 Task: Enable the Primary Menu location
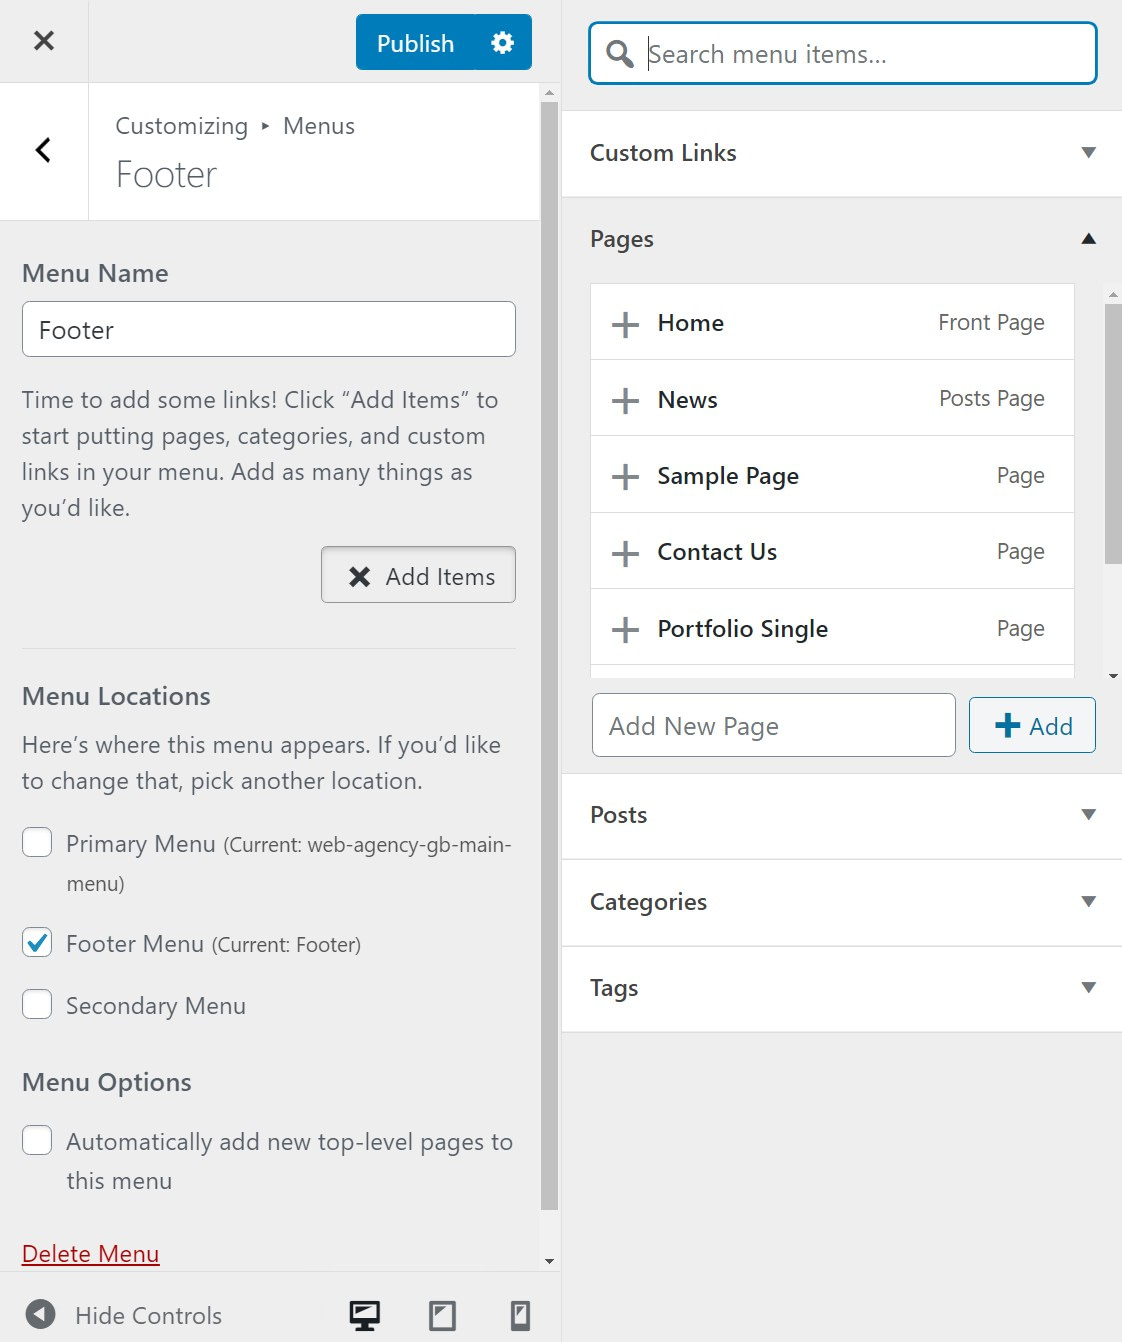pos(37,843)
